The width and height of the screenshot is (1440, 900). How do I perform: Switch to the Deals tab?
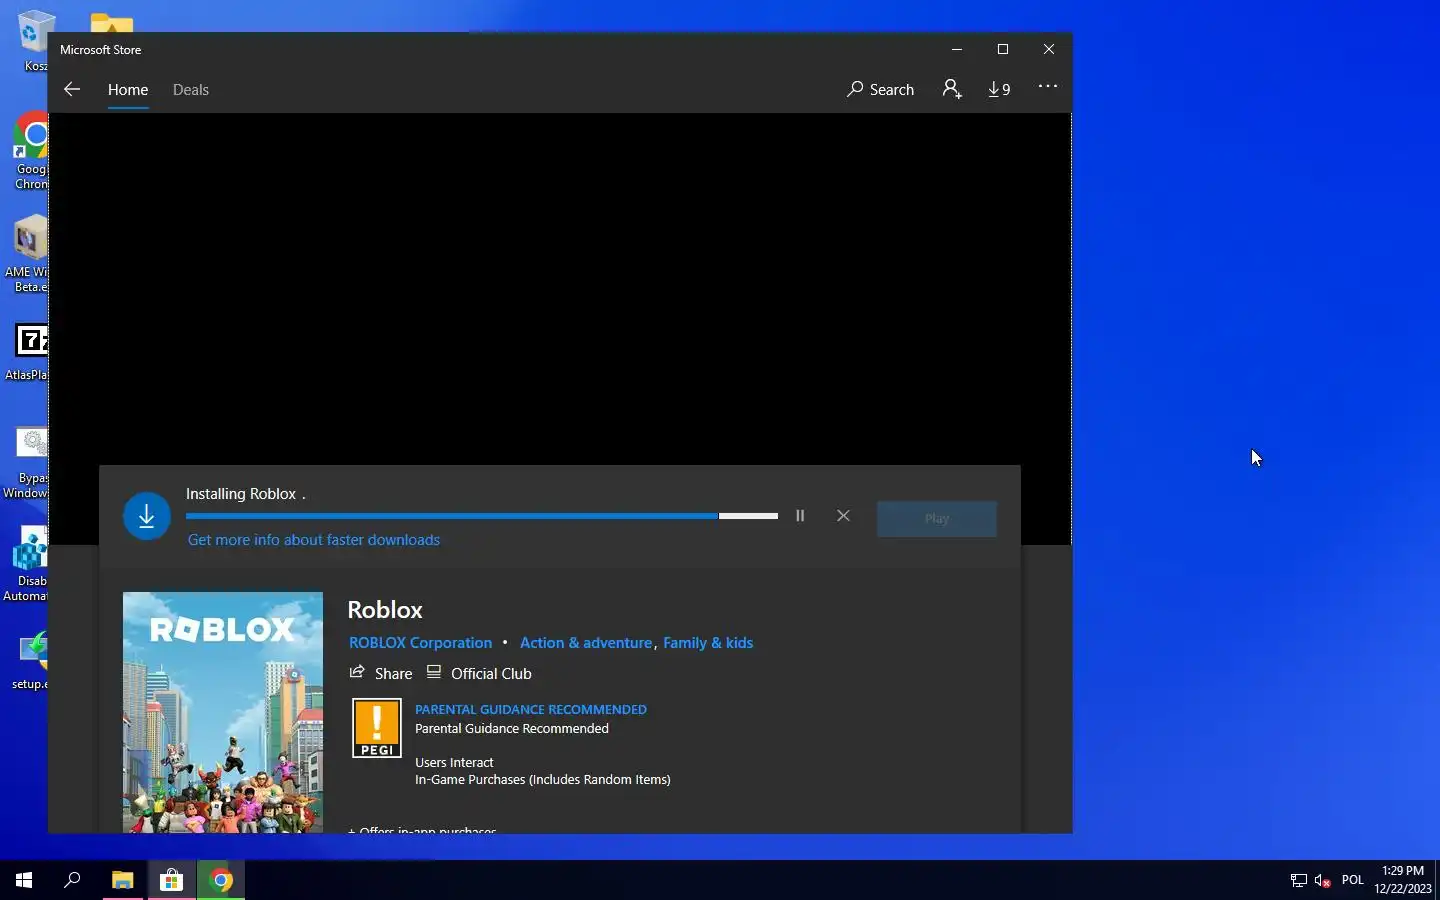pyautogui.click(x=190, y=89)
